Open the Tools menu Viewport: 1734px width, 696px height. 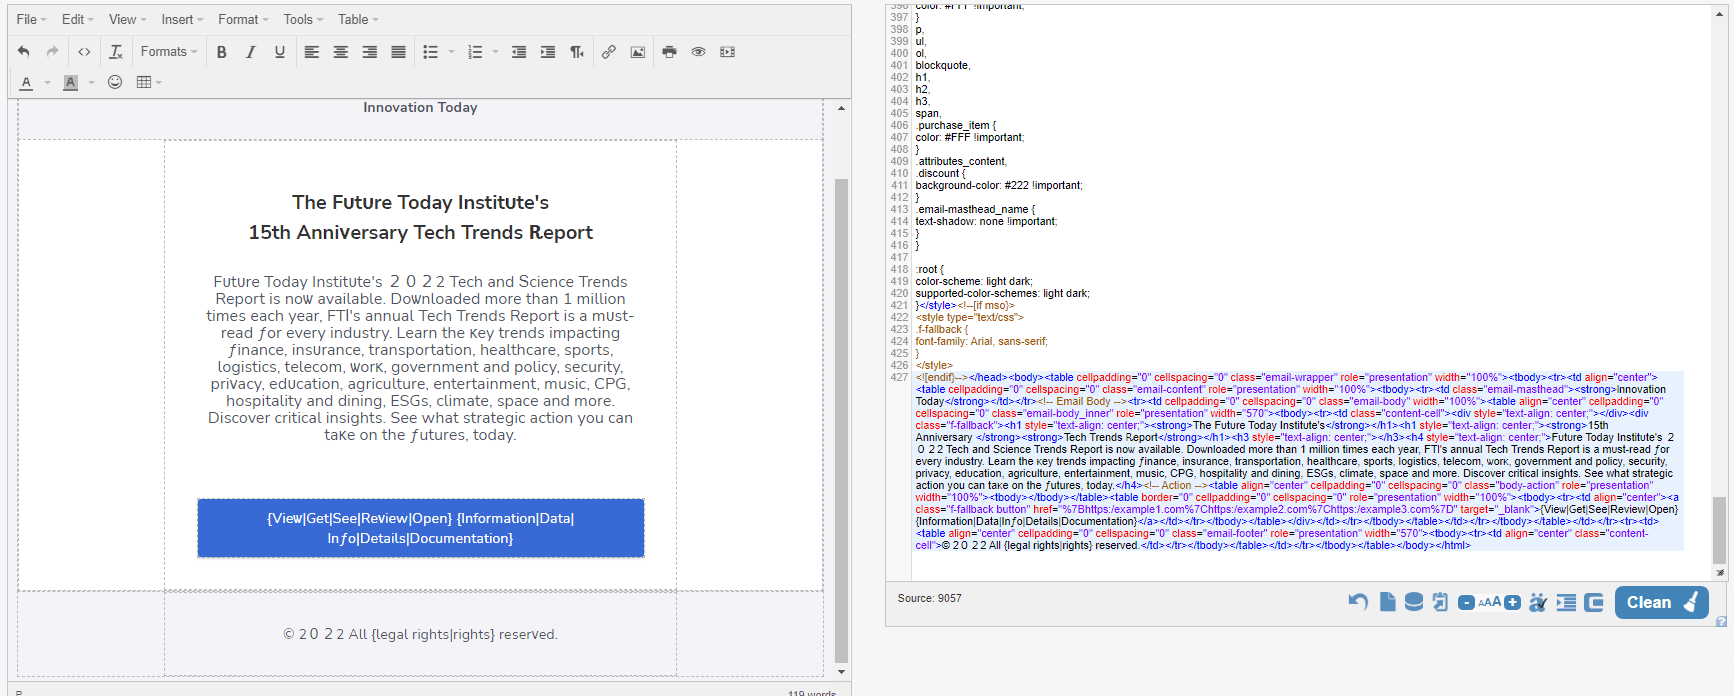click(302, 19)
